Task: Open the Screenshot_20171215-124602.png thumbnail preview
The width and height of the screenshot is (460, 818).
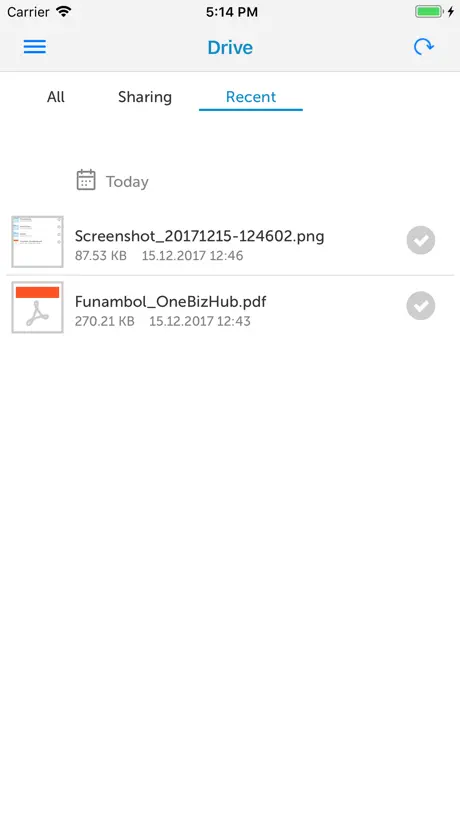Action: (38, 242)
